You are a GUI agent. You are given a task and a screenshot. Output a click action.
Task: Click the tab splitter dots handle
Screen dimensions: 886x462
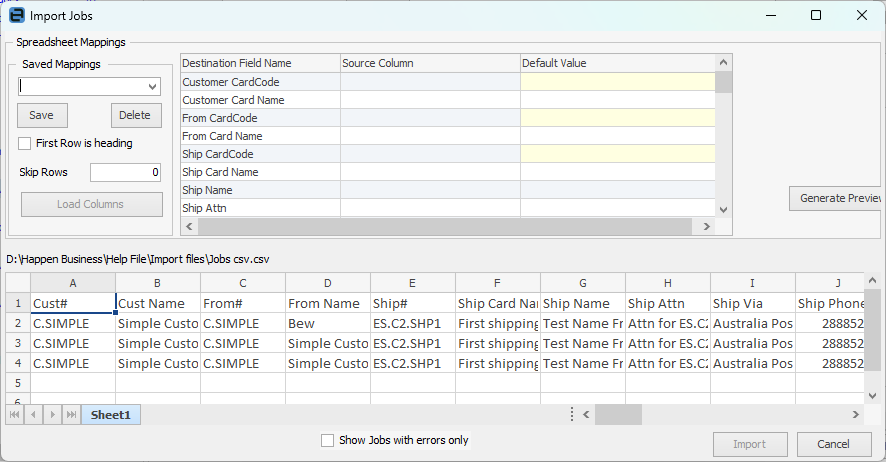click(x=571, y=415)
